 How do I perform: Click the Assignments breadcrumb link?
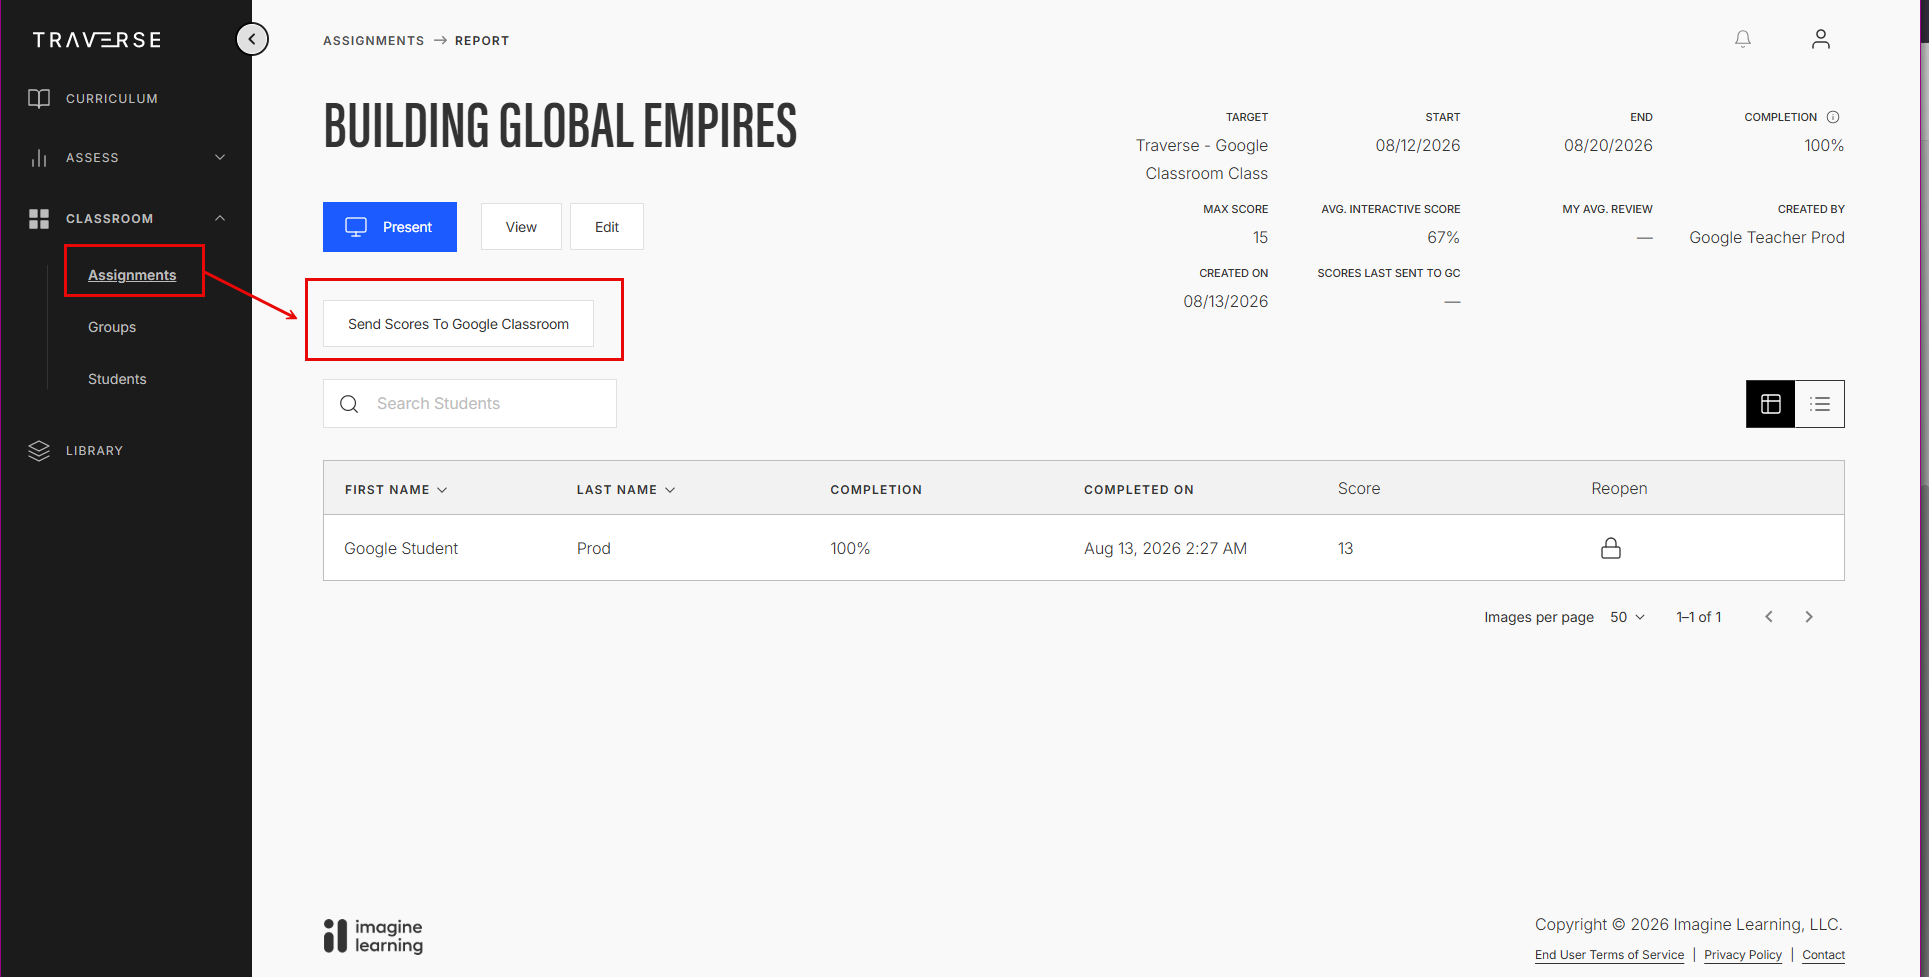point(374,41)
